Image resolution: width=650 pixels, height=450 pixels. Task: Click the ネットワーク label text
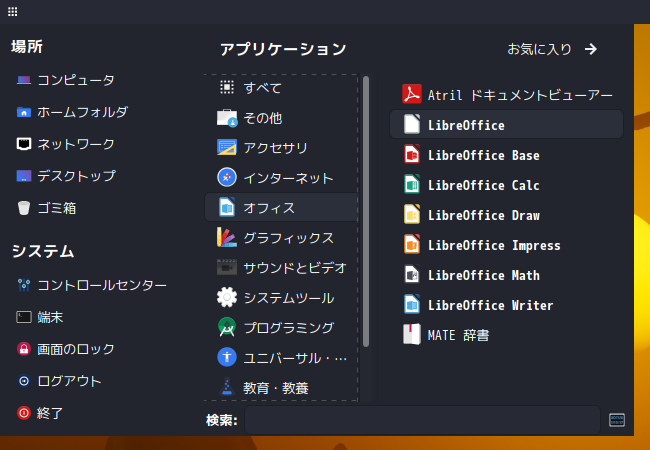(76, 144)
